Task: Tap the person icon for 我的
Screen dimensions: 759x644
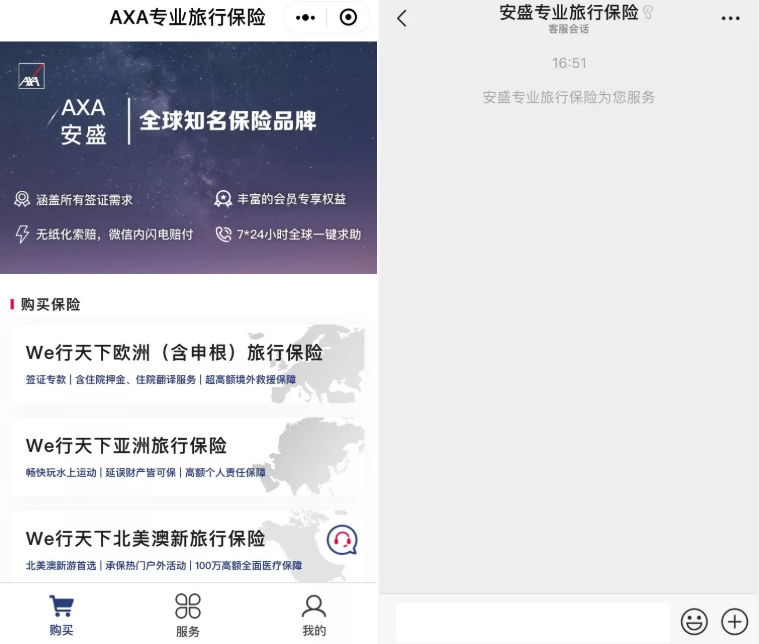Action: [314, 606]
